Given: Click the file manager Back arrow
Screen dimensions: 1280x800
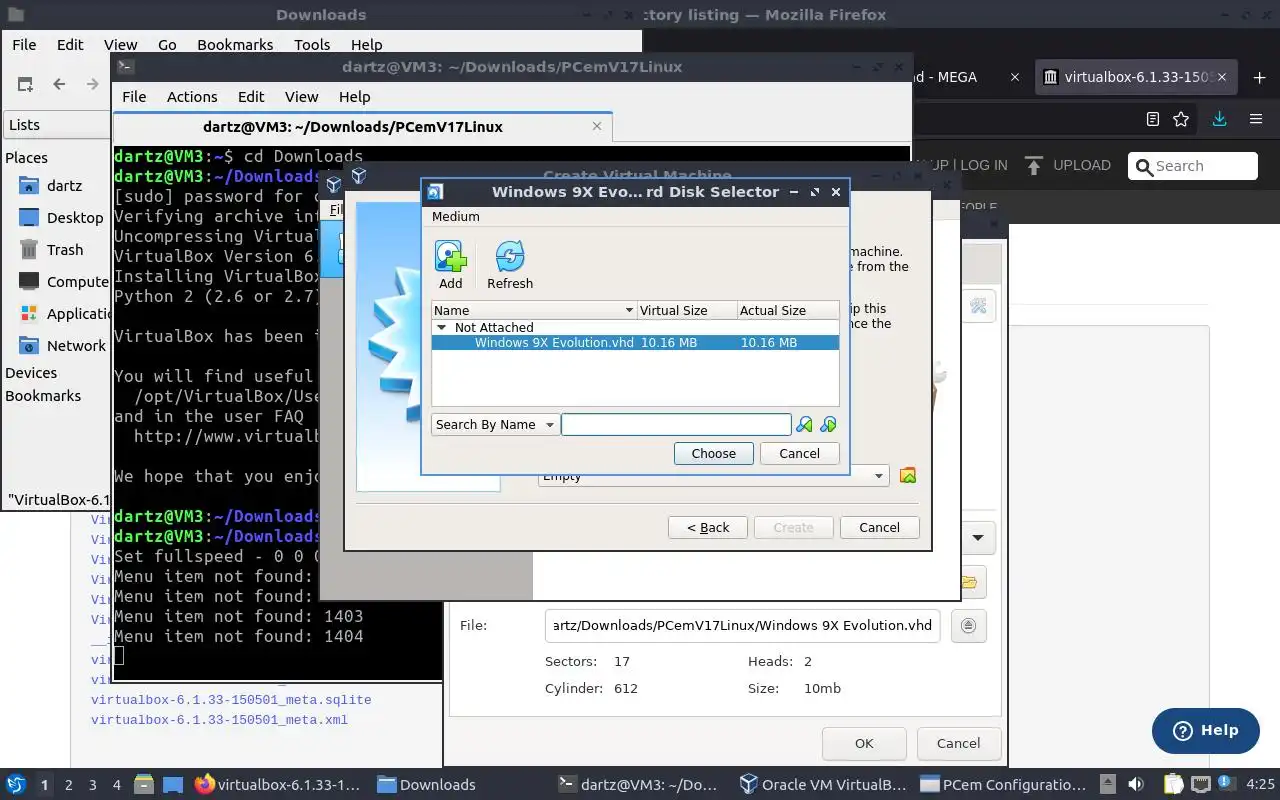Looking at the screenshot, I should coord(59,85).
